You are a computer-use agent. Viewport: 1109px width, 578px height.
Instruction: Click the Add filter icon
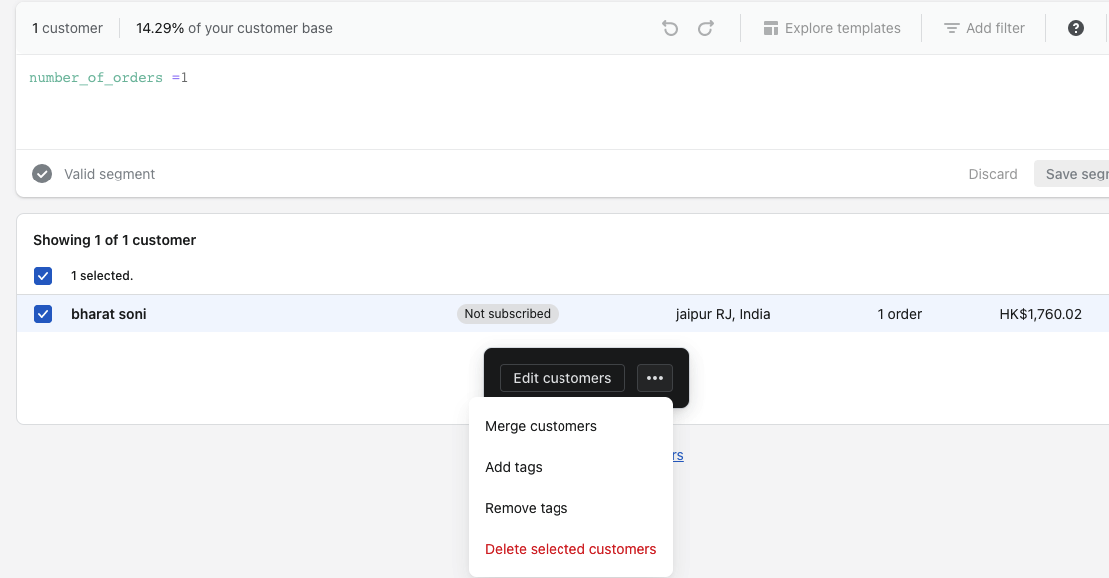pyautogui.click(x=952, y=28)
